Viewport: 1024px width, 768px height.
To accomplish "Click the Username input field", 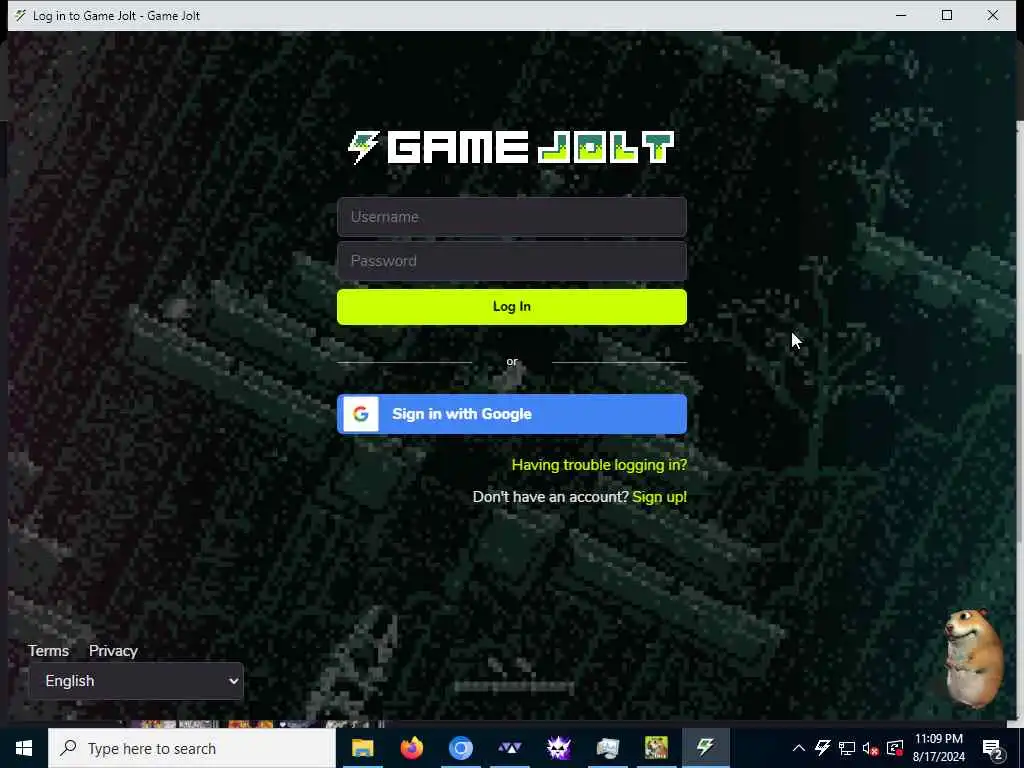I will (x=511, y=217).
